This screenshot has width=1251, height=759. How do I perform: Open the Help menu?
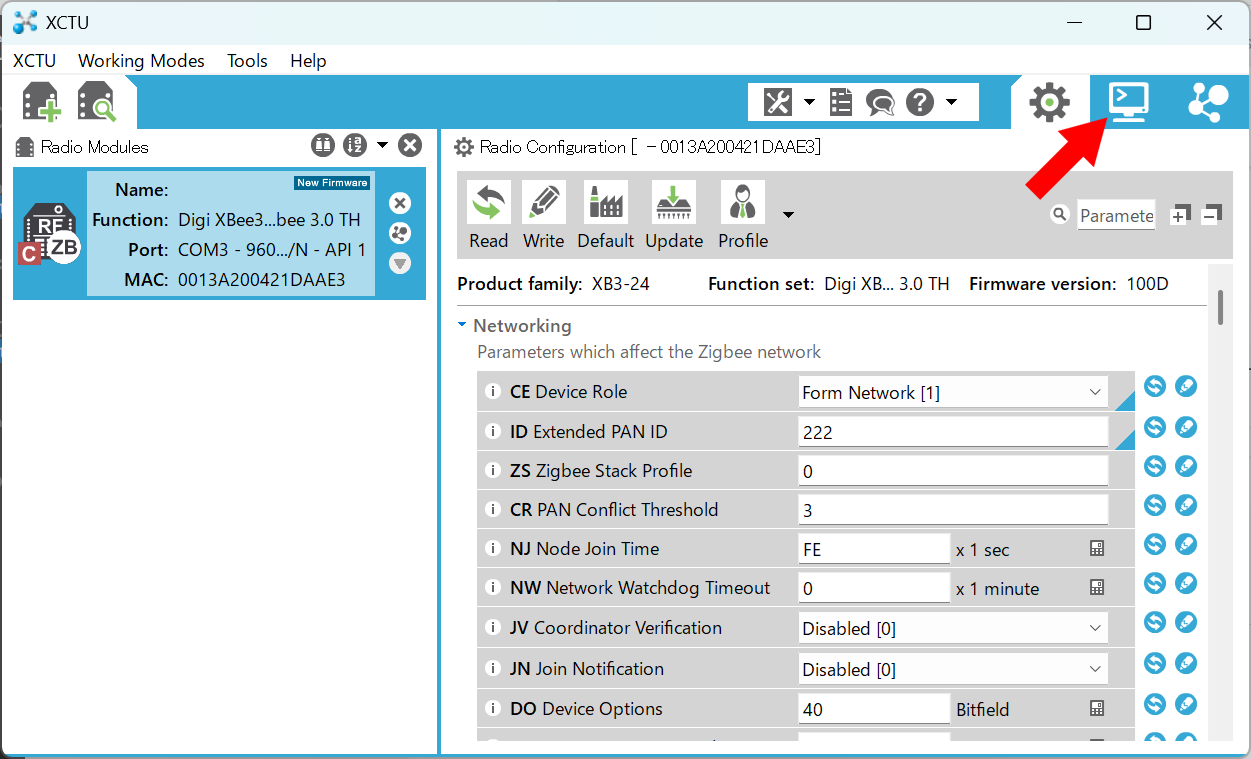point(308,61)
